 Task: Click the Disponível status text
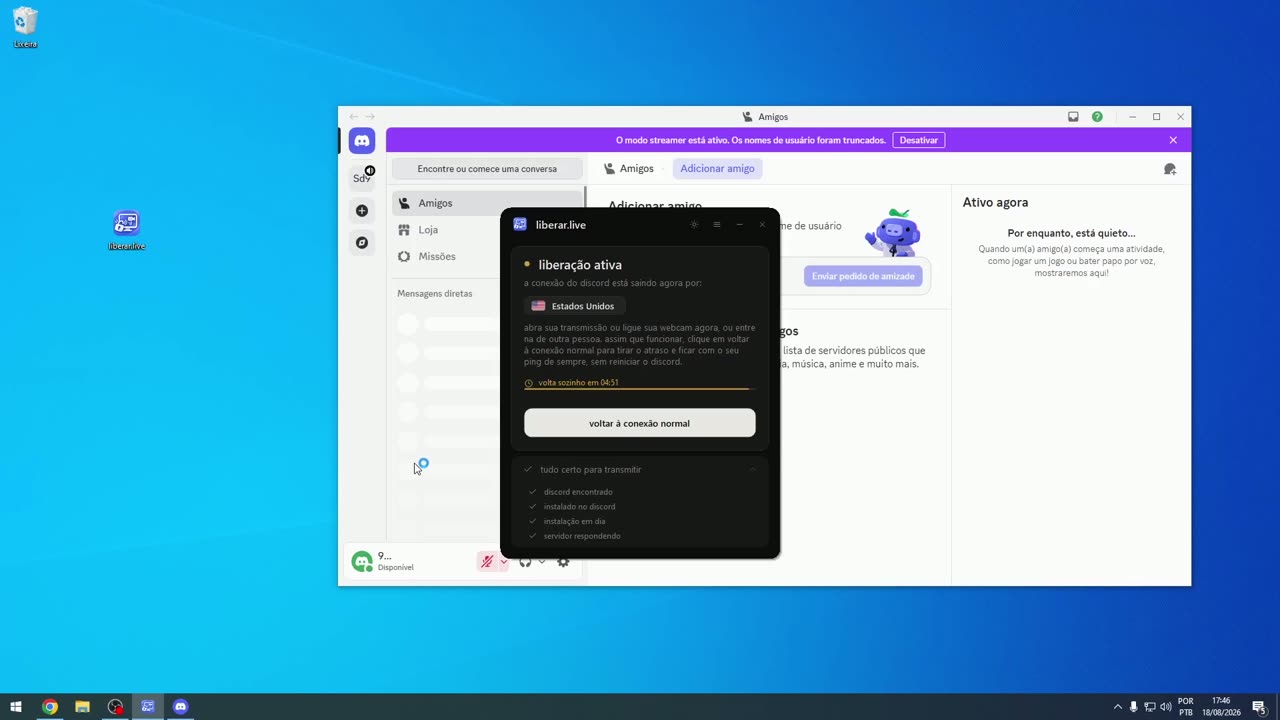396,568
